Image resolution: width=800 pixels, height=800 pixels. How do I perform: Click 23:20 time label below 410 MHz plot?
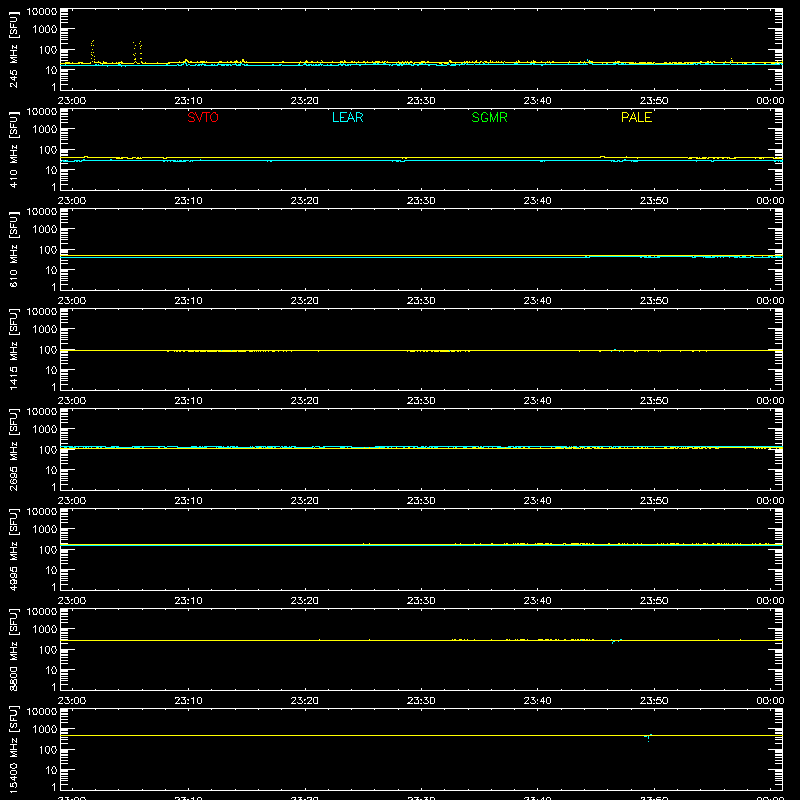click(x=305, y=201)
